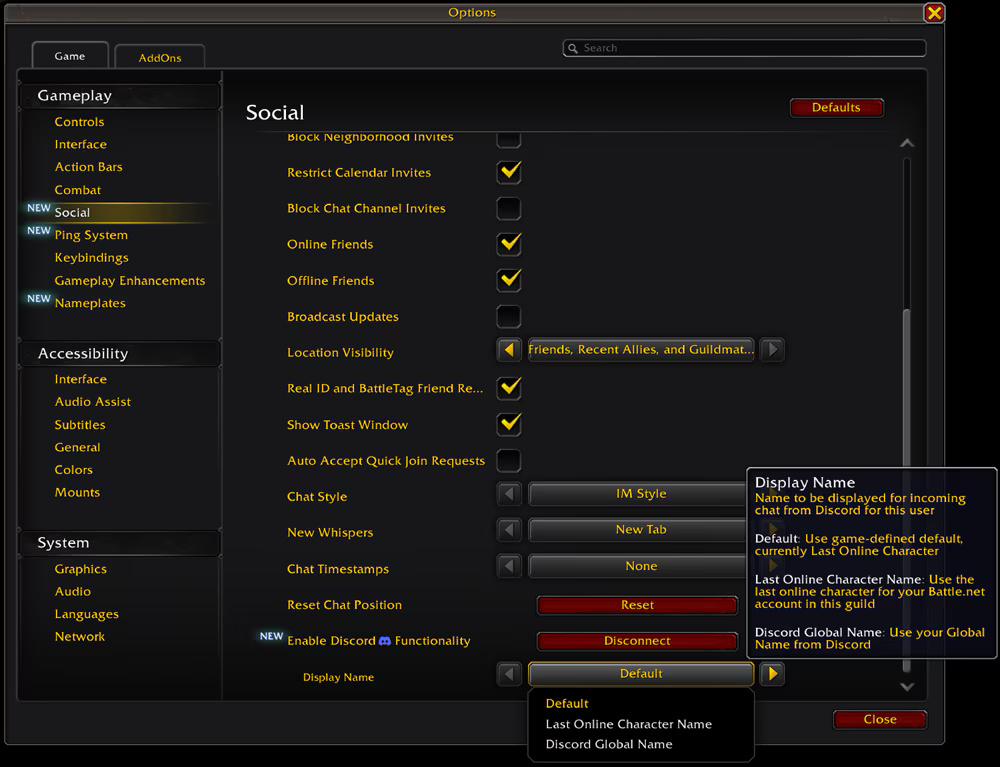Click New Whispers previous arrow

pyautogui.click(x=509, y=530)
